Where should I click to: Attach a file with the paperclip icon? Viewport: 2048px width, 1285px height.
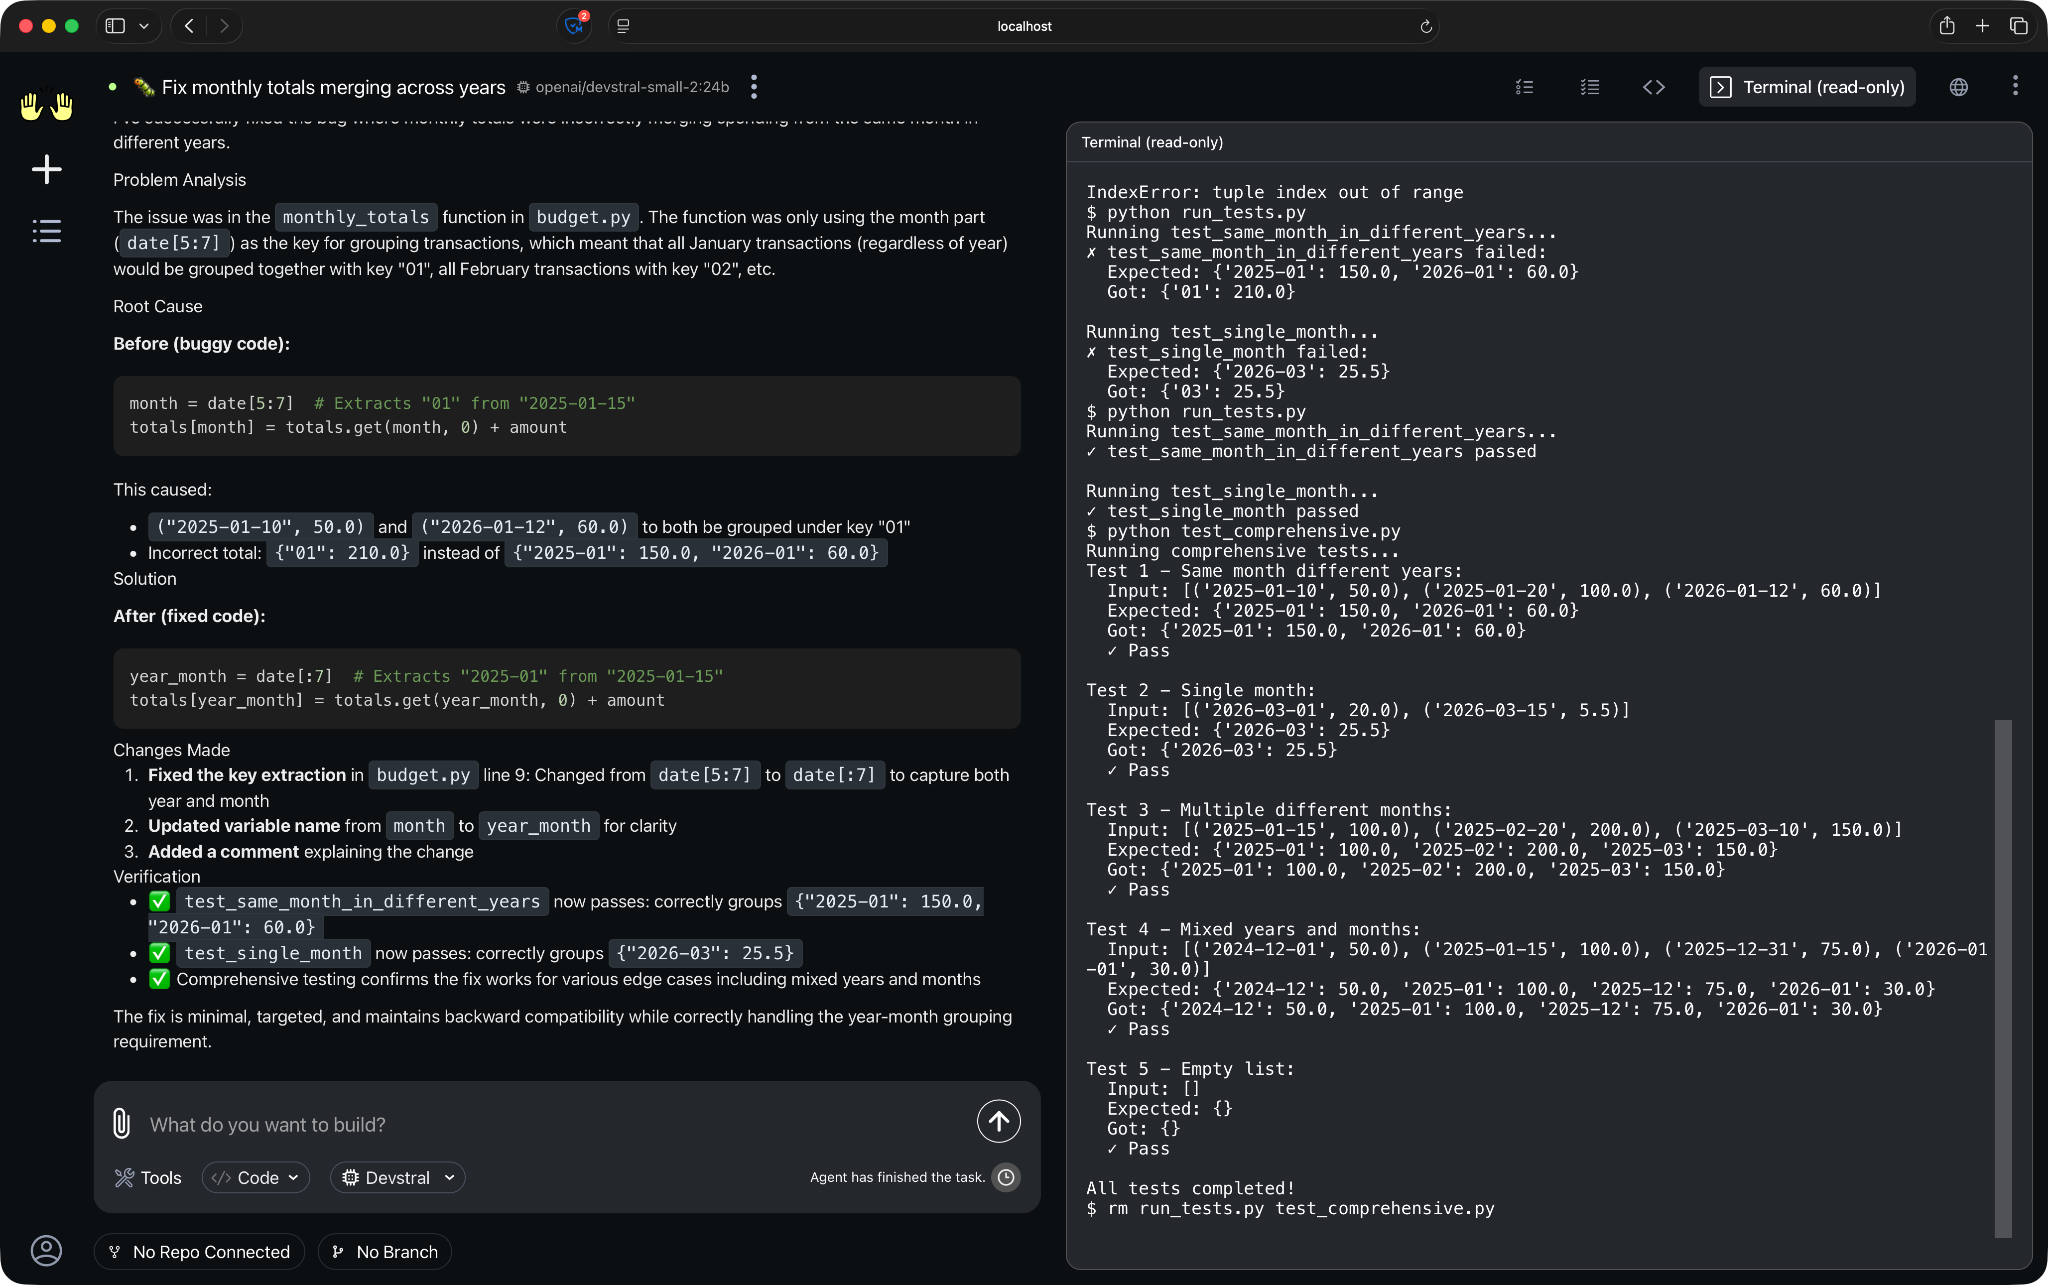coord(121,1123)
